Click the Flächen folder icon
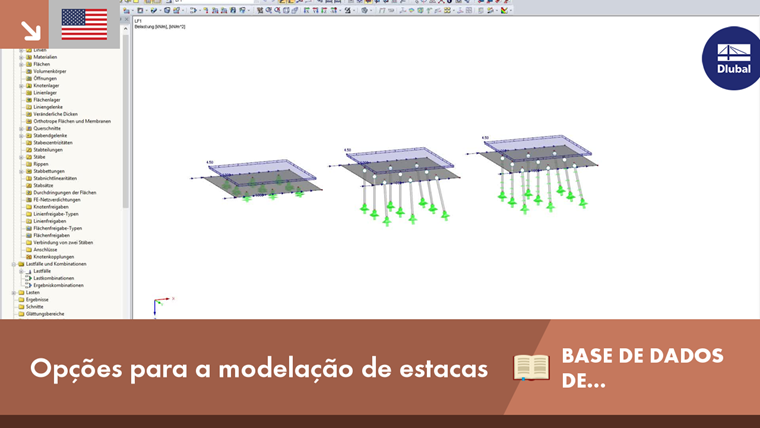760x428 pixels. pos(29,64)
